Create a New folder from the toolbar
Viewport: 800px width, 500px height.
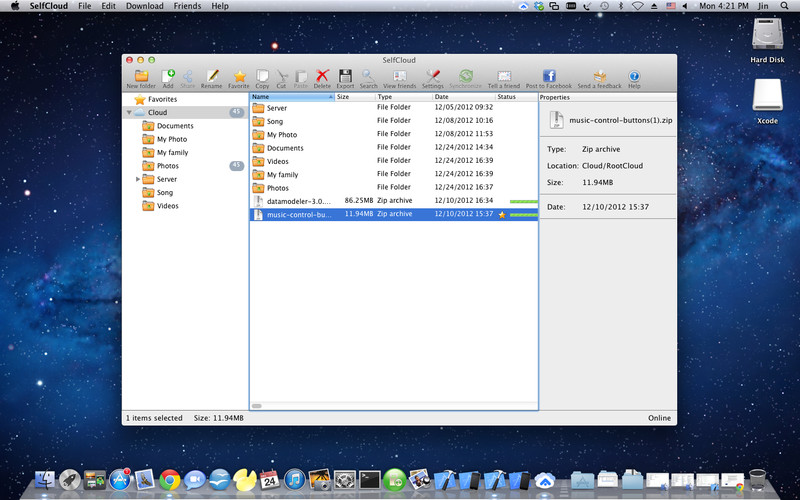click(141, 79)
